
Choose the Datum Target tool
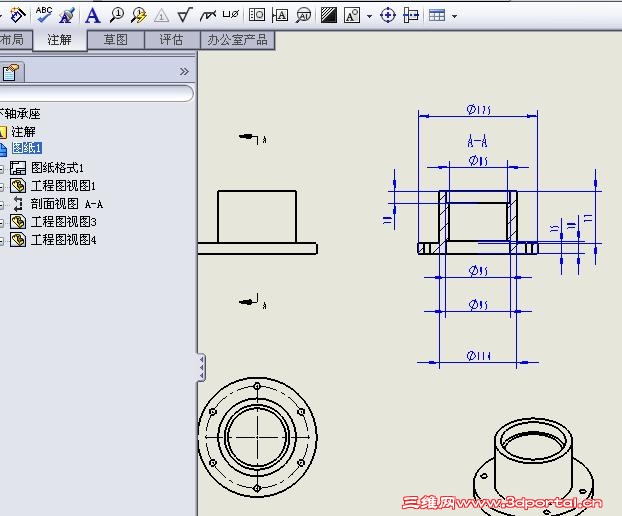[x=303, y=15]
